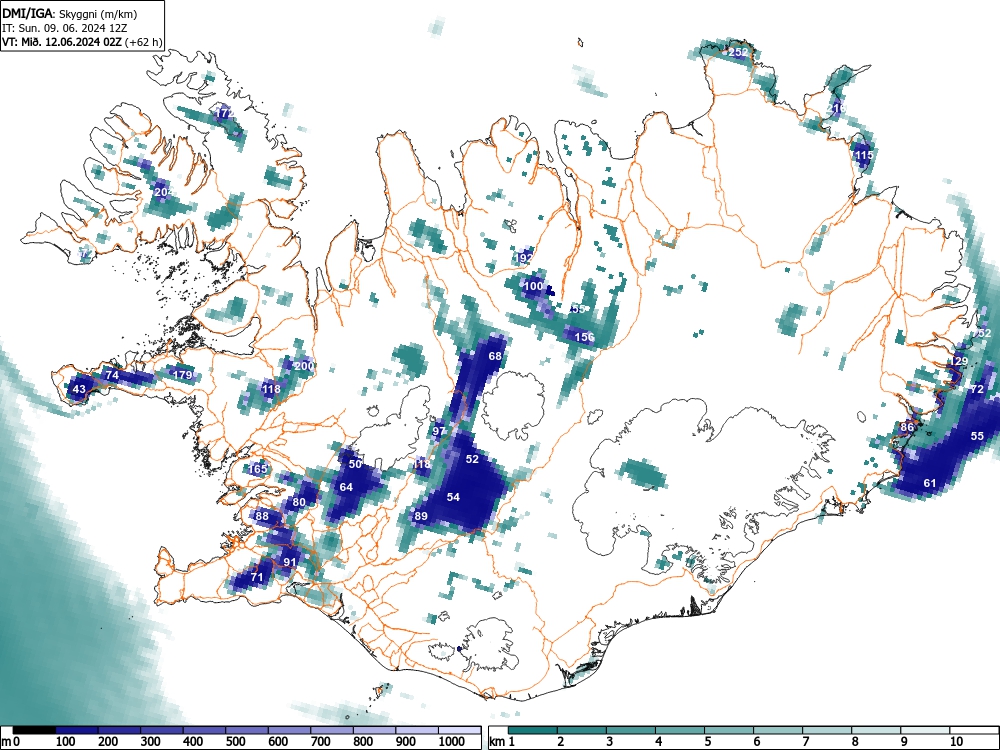
Task: Click the 50 value label
Action: (355, 464)
